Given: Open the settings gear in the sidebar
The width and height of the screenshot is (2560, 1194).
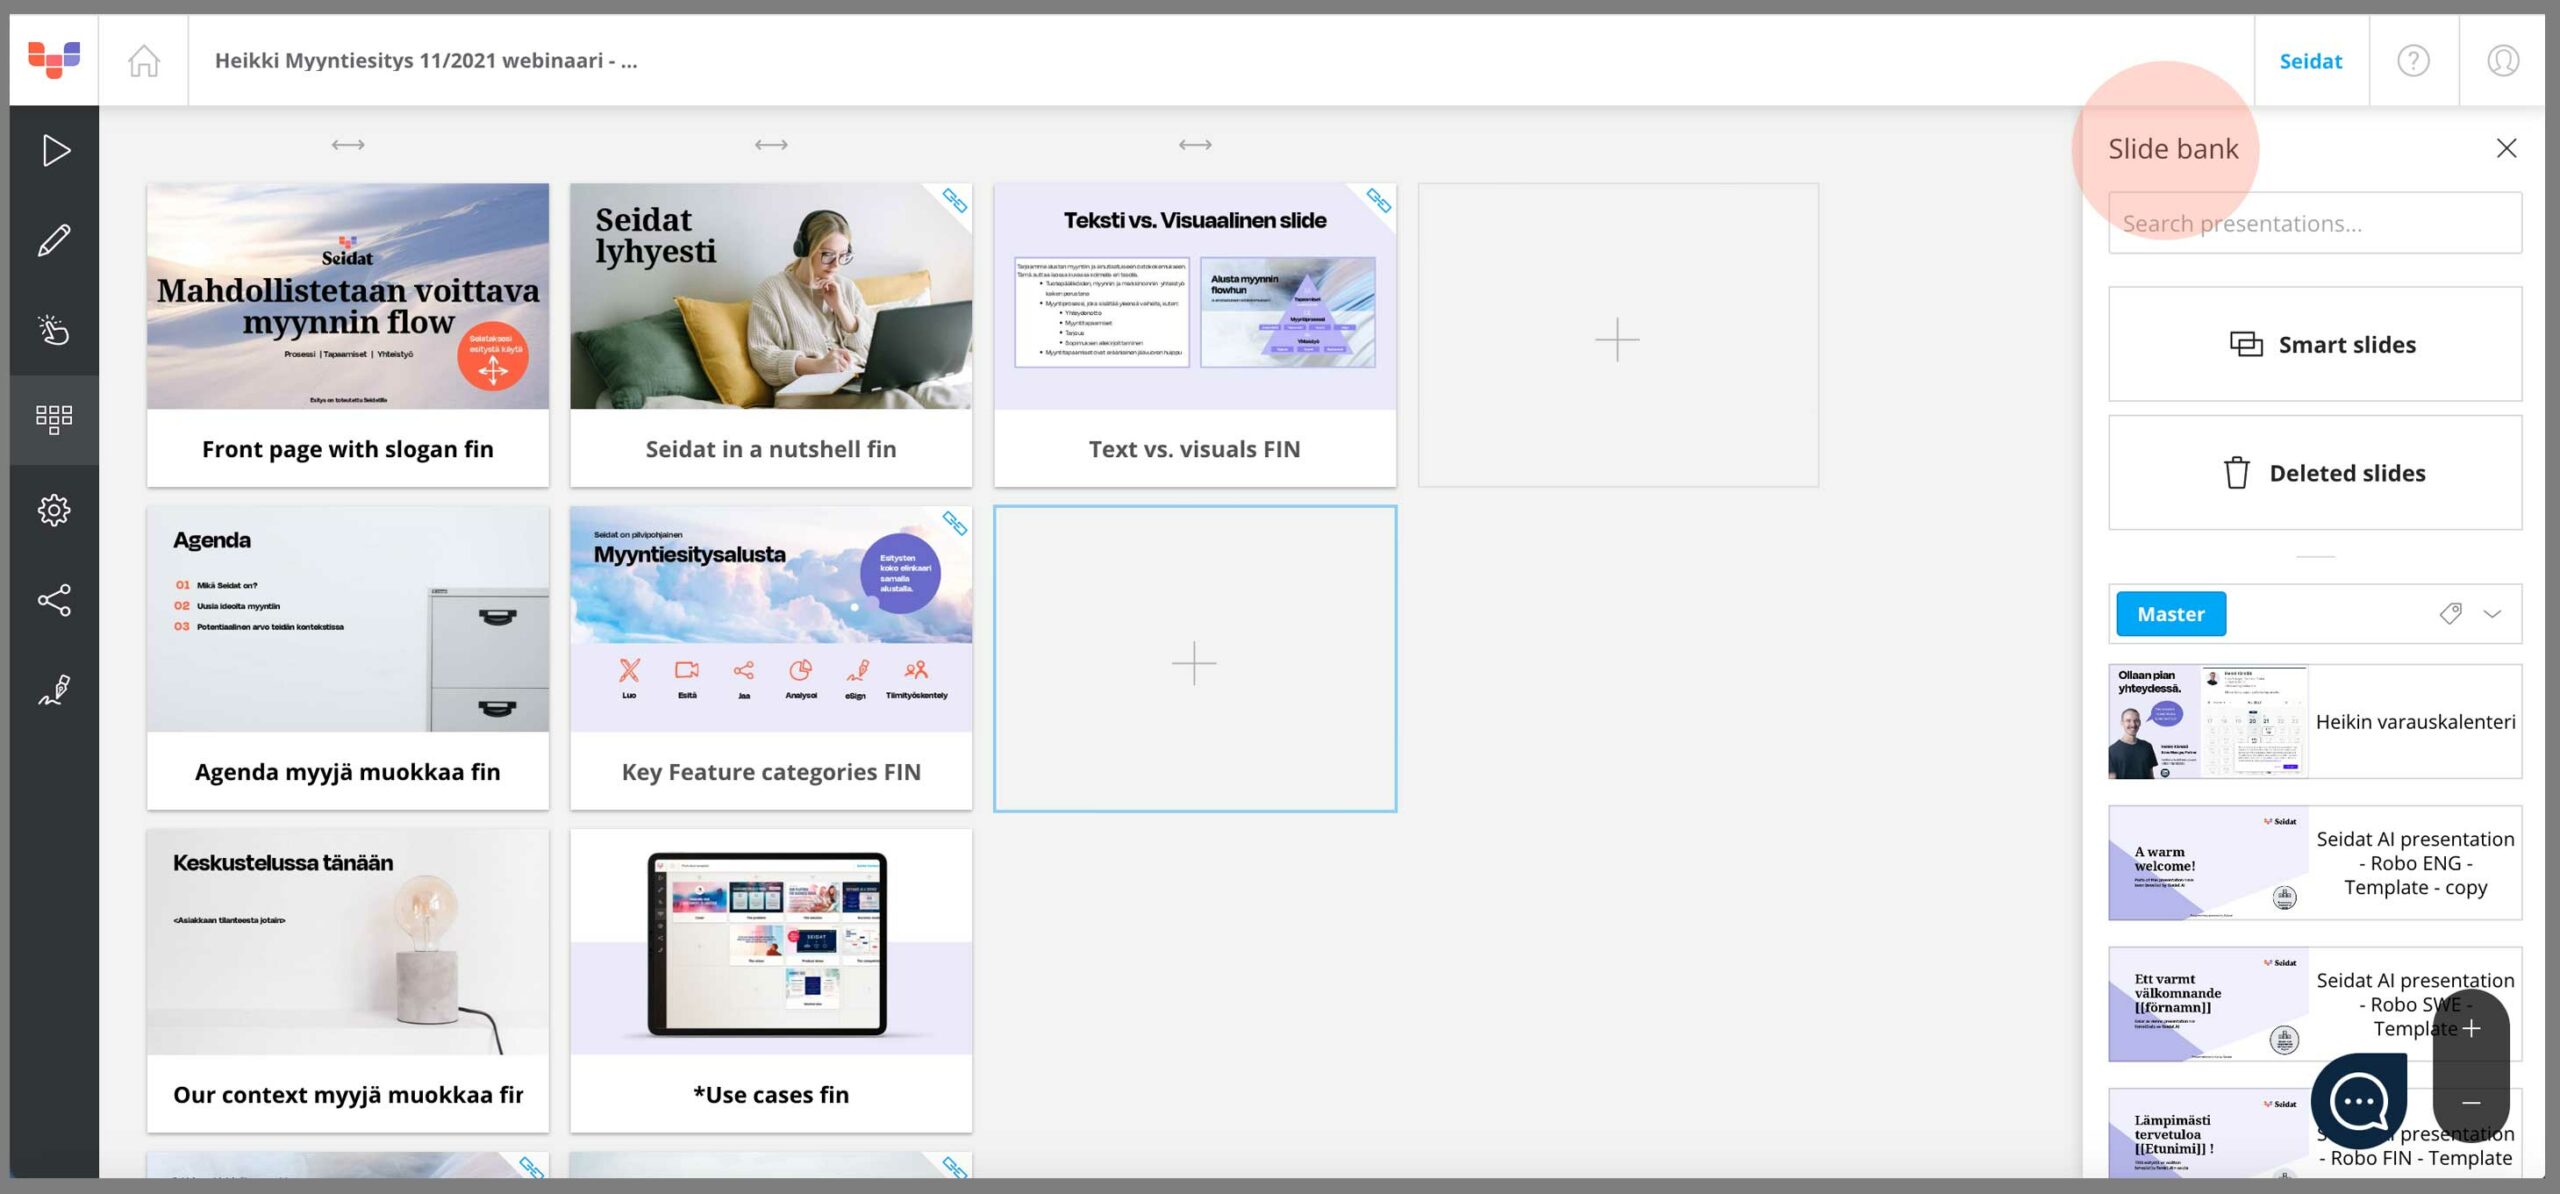Looking at the screenshot, I should 54,510.
